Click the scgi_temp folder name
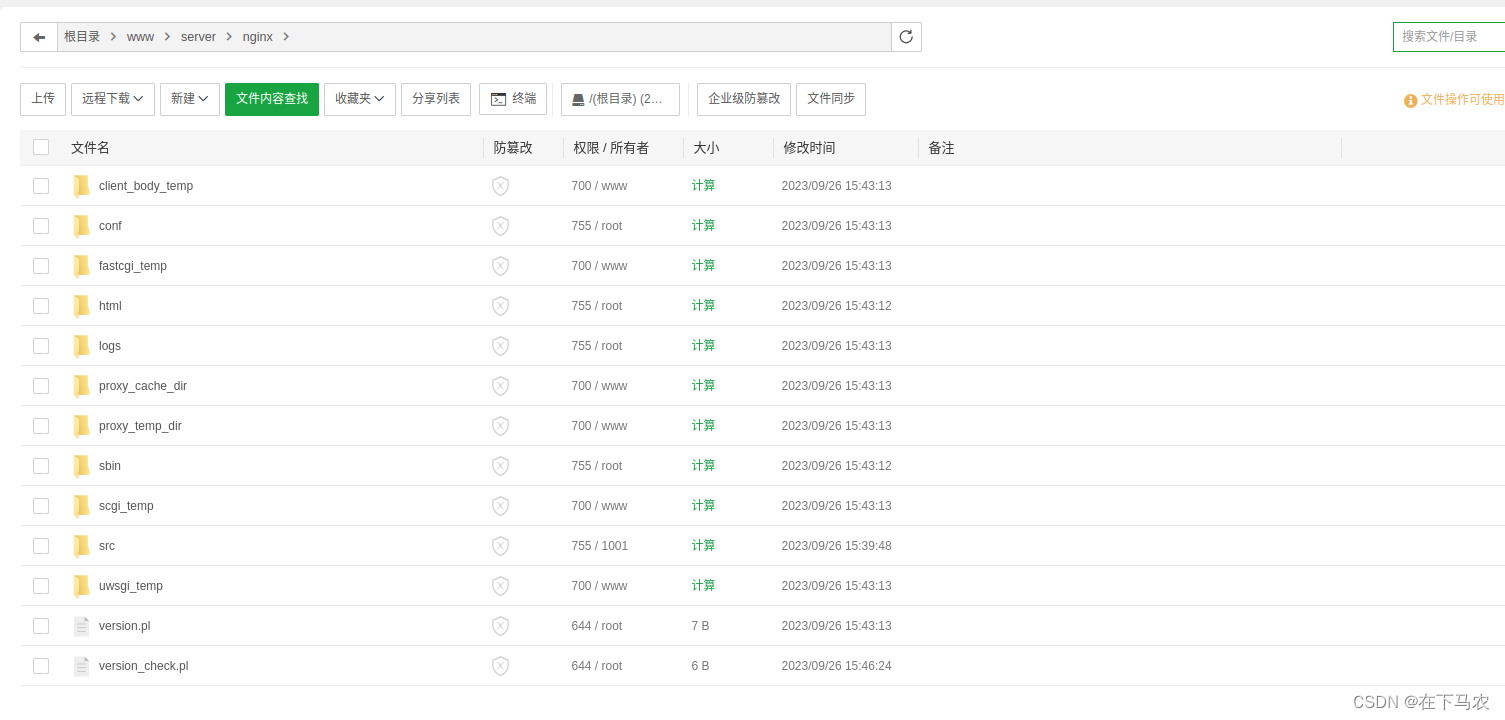This screenshot has width=1505, height=720. point(126,506)
